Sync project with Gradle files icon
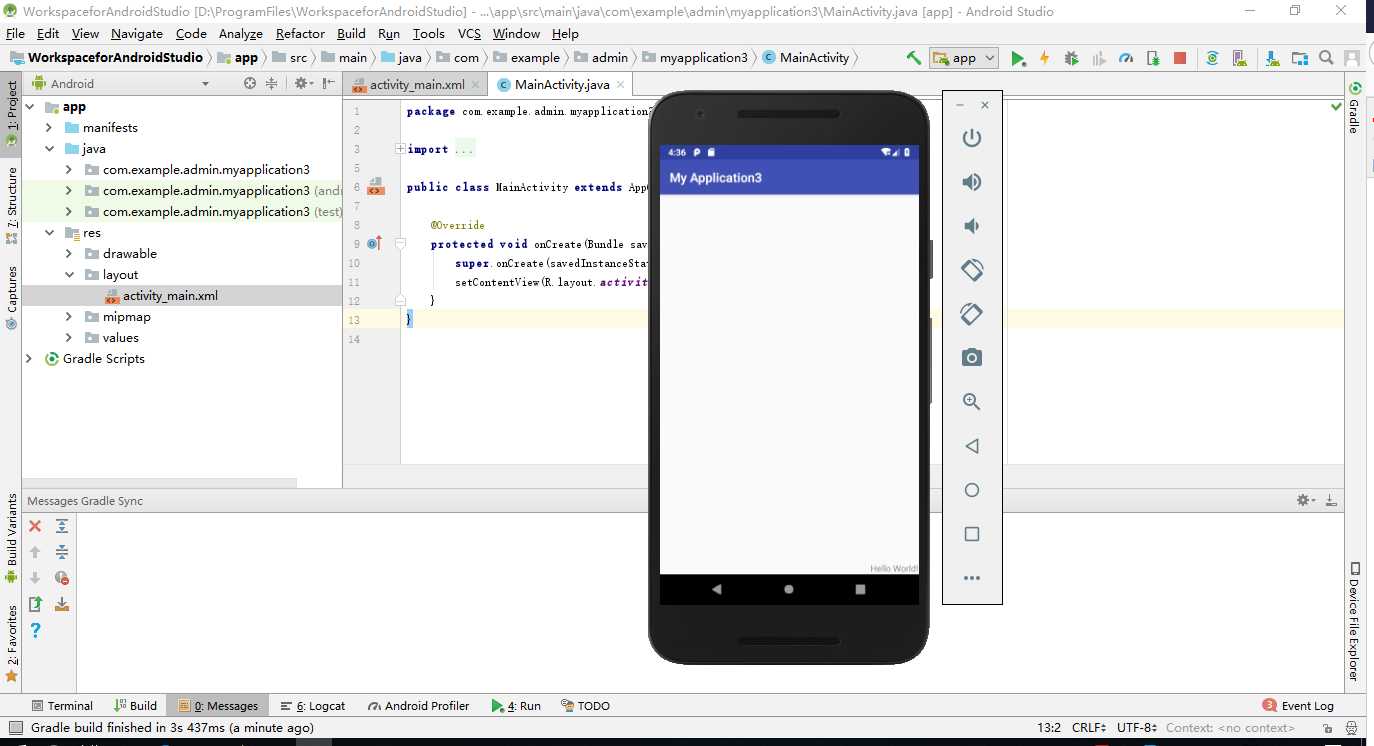 [1212, 58]
